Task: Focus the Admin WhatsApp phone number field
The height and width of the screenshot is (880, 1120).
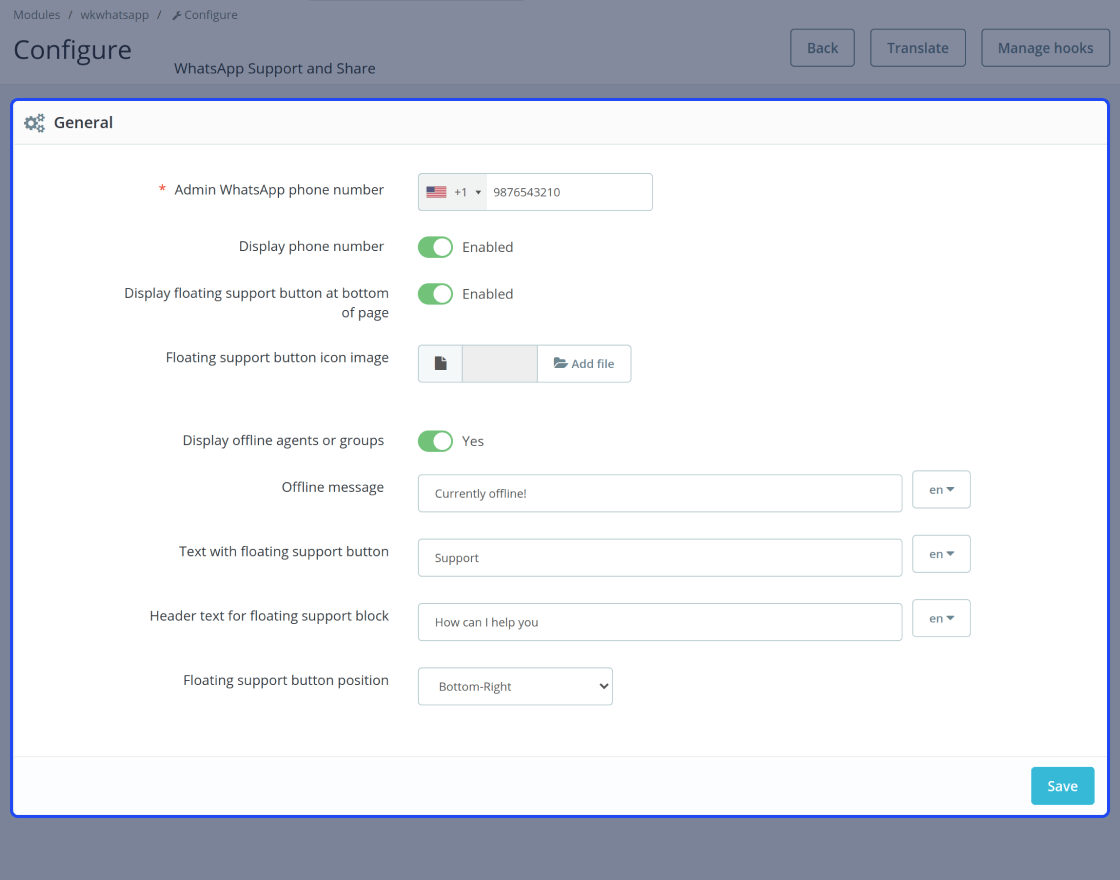Action: pos(569,192)
